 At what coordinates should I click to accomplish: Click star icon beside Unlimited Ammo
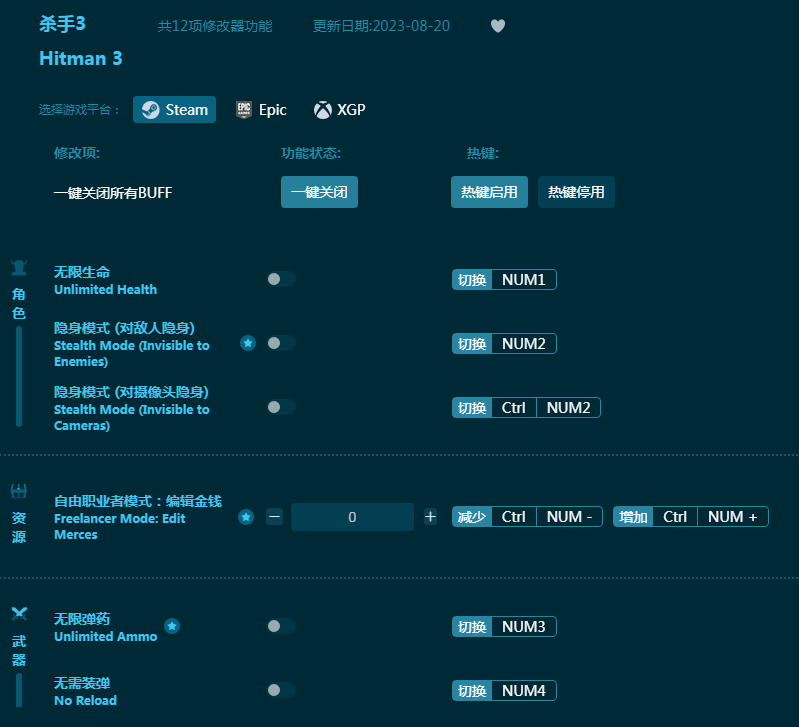[x=172, y=626]
